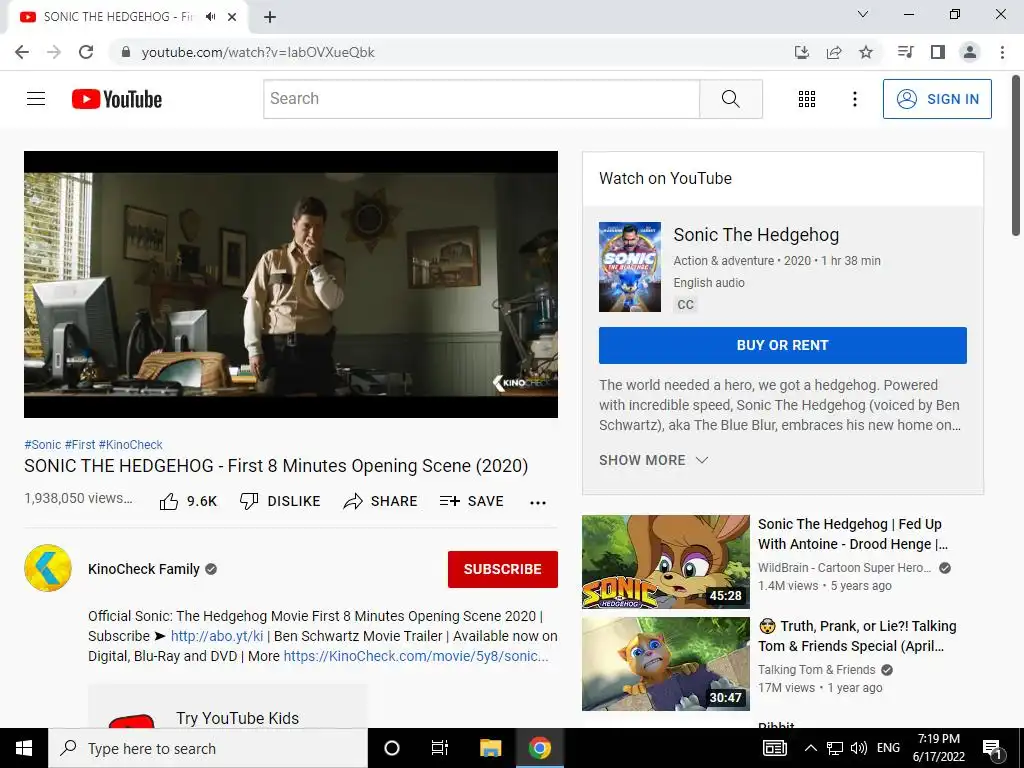Open Fed Up With Antoine video thumbnail
Screen dimensions: 1024x768
coord(665,562)
